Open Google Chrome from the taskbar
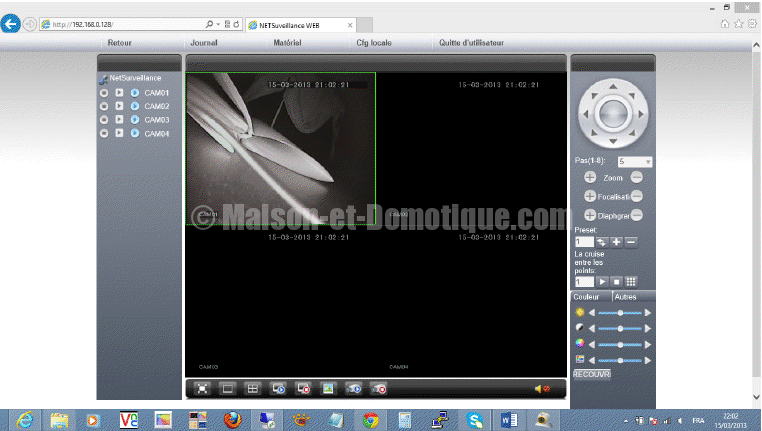 click(370, 420)
